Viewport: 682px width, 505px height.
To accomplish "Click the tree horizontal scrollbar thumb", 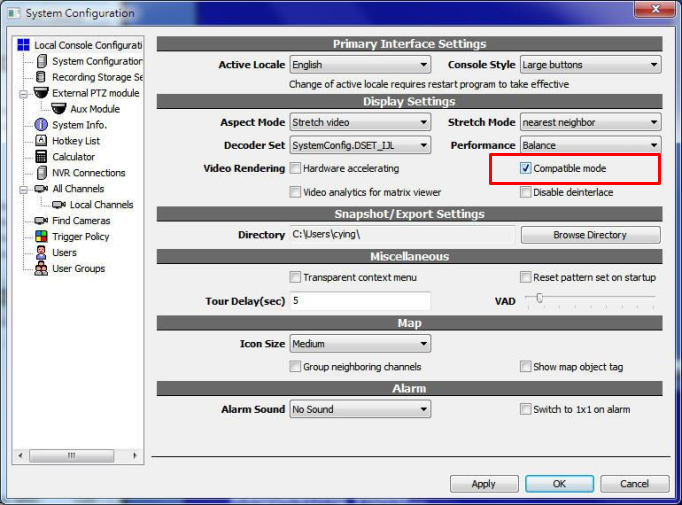I will 72,455.
